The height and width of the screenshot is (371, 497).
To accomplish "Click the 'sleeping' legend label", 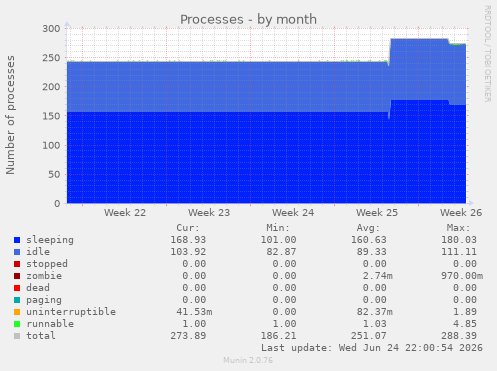I will coord(50,240).
